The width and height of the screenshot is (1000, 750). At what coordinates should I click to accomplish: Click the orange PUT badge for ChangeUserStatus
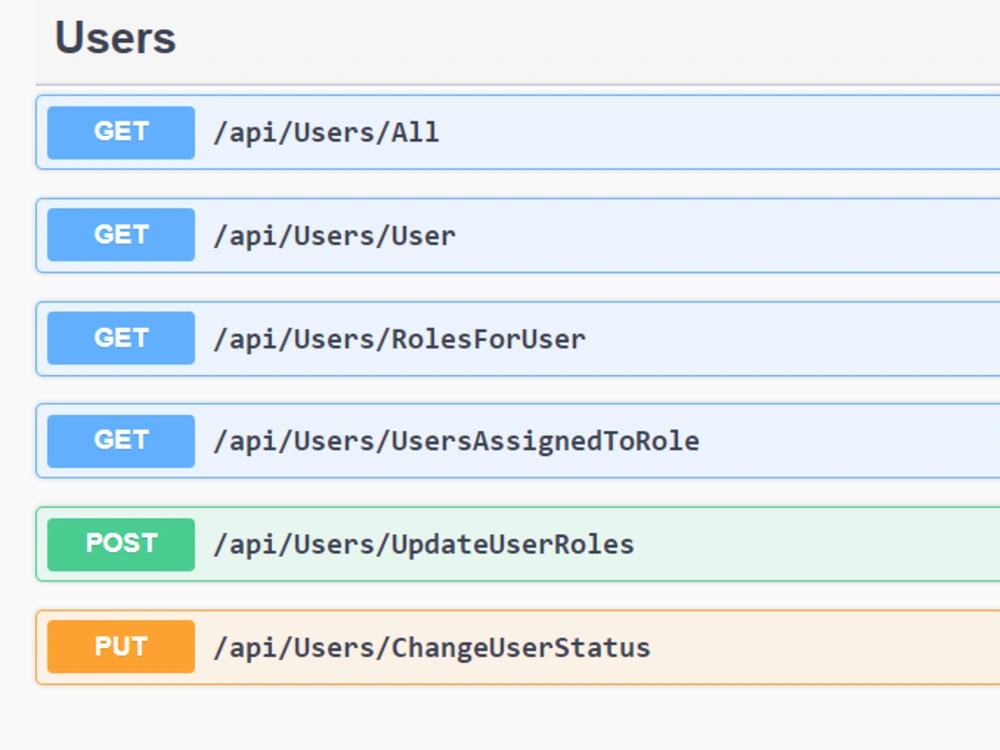click(121, 647)
